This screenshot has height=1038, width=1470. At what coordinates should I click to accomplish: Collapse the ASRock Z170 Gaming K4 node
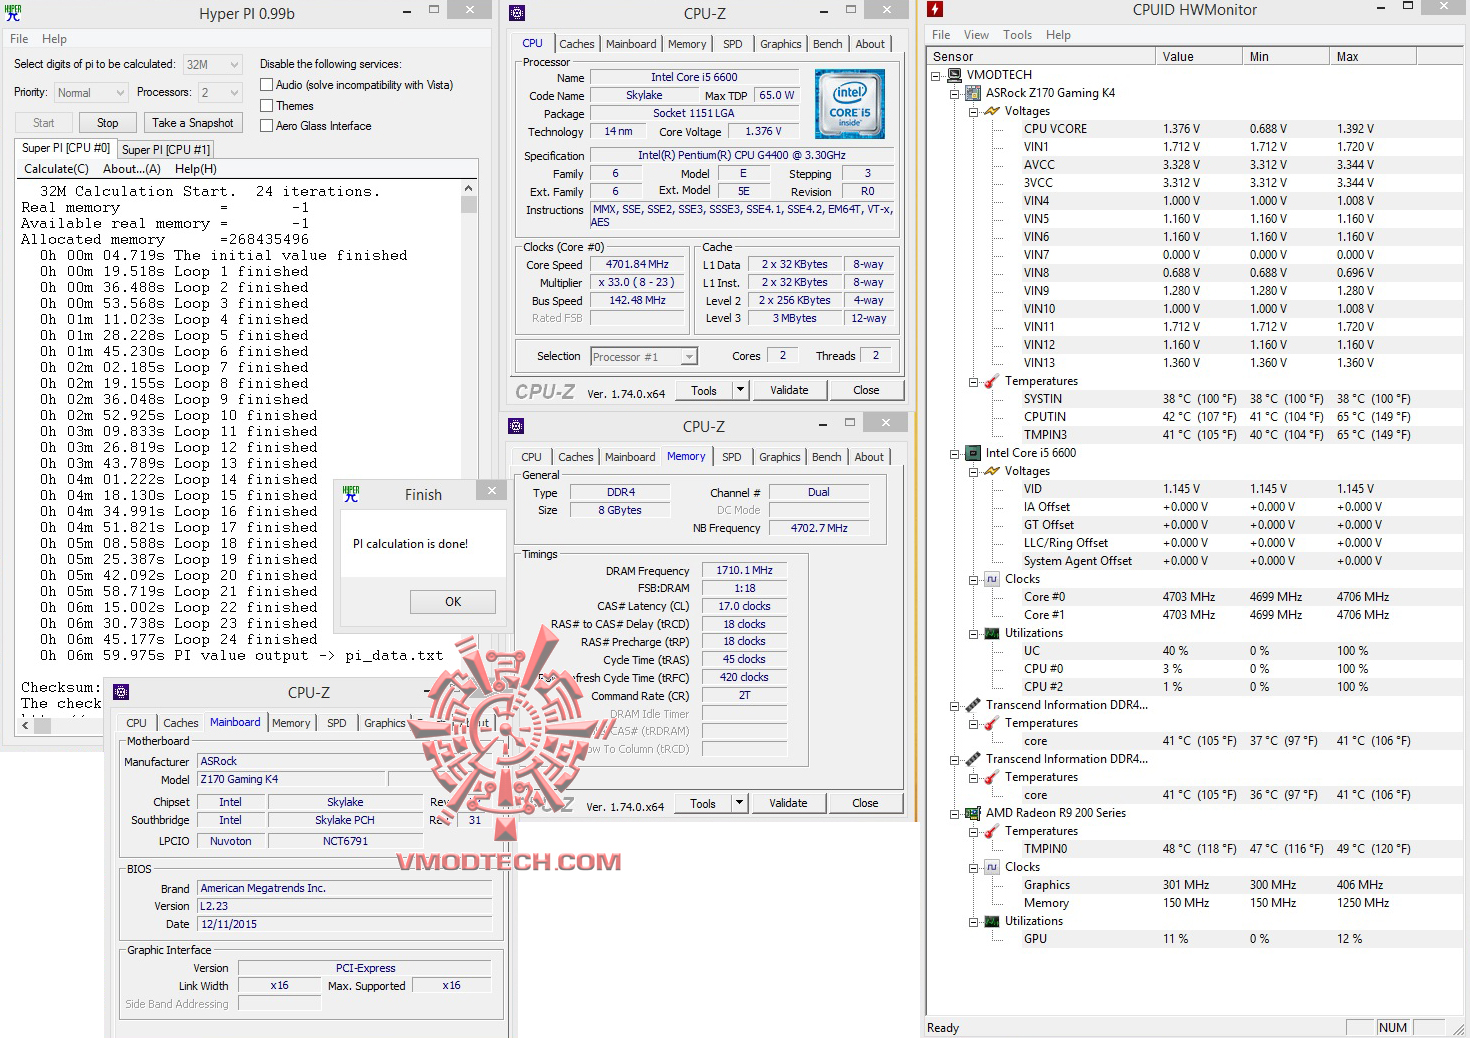coord(954,93)
